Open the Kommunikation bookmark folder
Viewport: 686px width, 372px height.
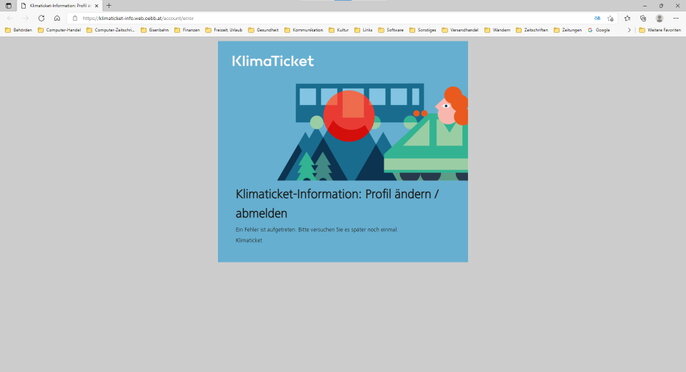coord(304,30)
